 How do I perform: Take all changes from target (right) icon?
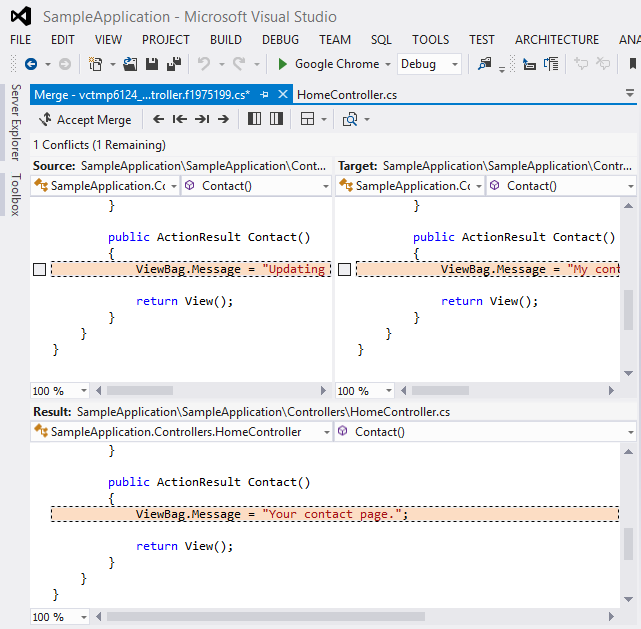click(x=276, y=119)
